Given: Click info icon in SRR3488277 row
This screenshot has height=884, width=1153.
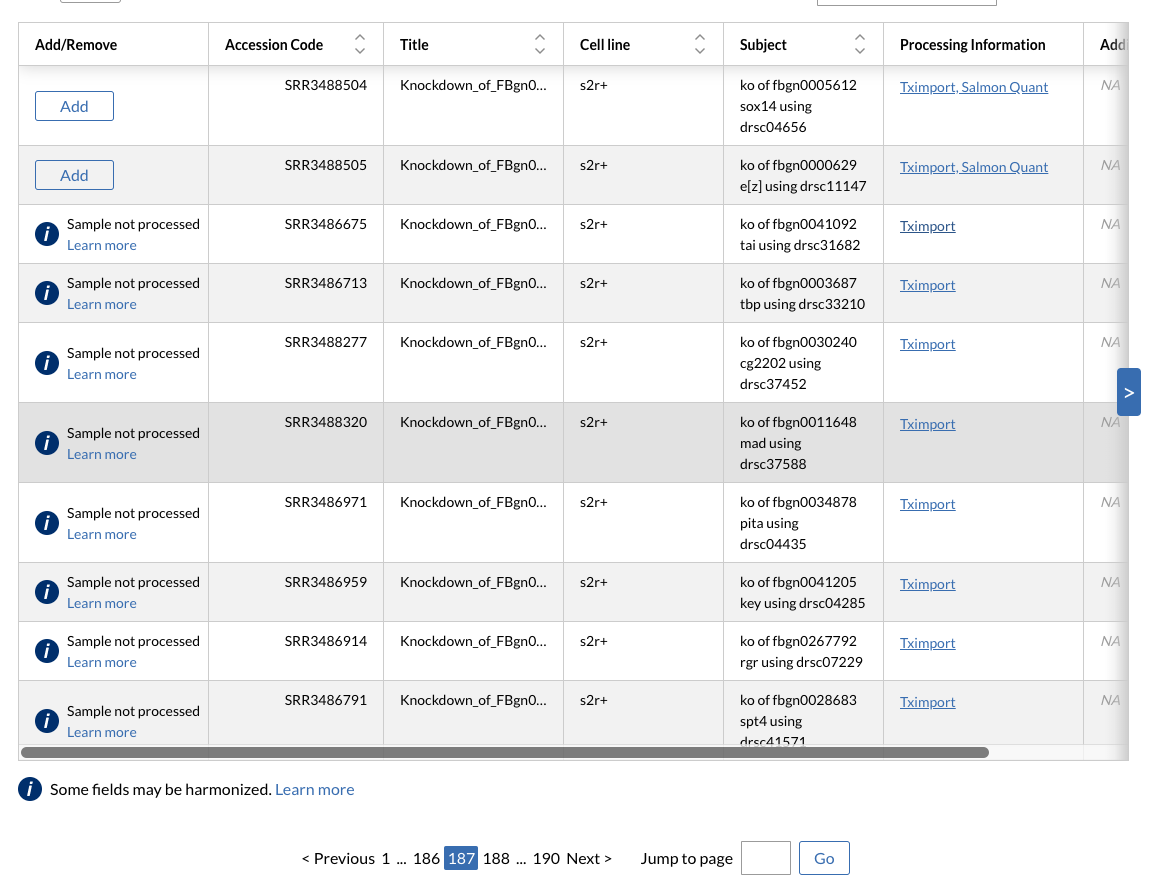Looking at the screenshot, I should 47,363.
